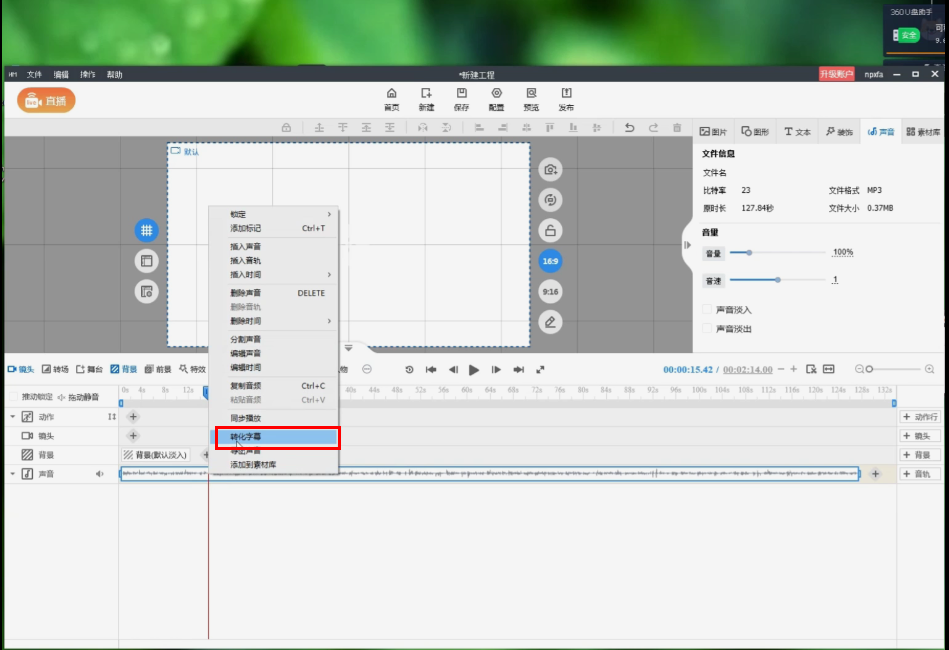Enable the 声音淡入 checkbox
Image resolution: width=949 pixels, height=650 pixels.
[x=708, y=310]
